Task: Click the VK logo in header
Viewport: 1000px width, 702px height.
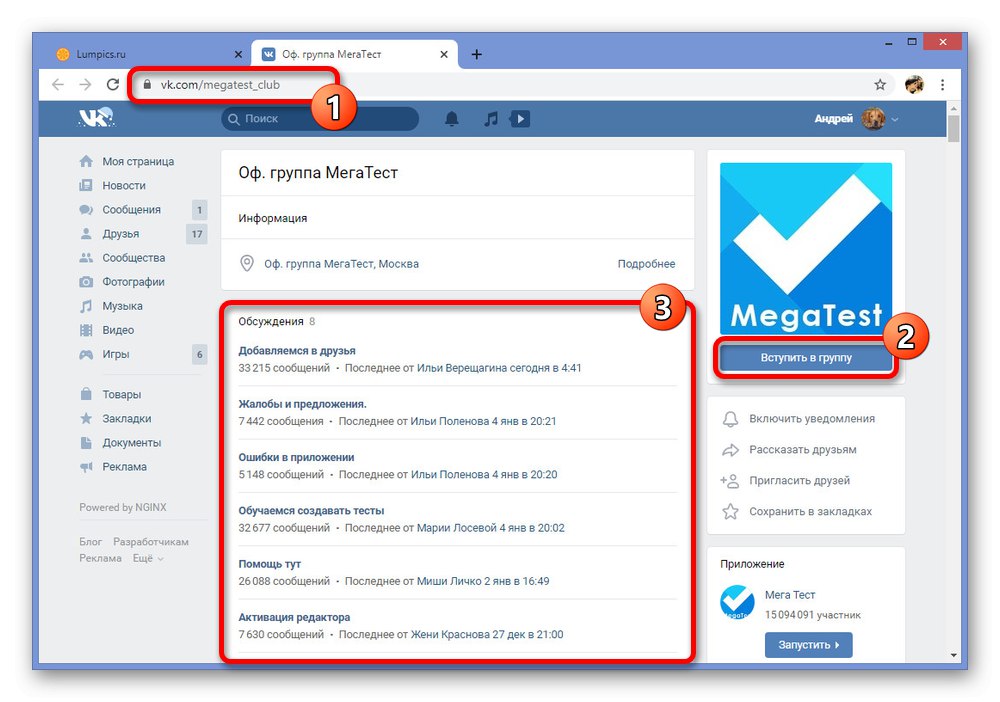Action: click(x=96, y=118)
